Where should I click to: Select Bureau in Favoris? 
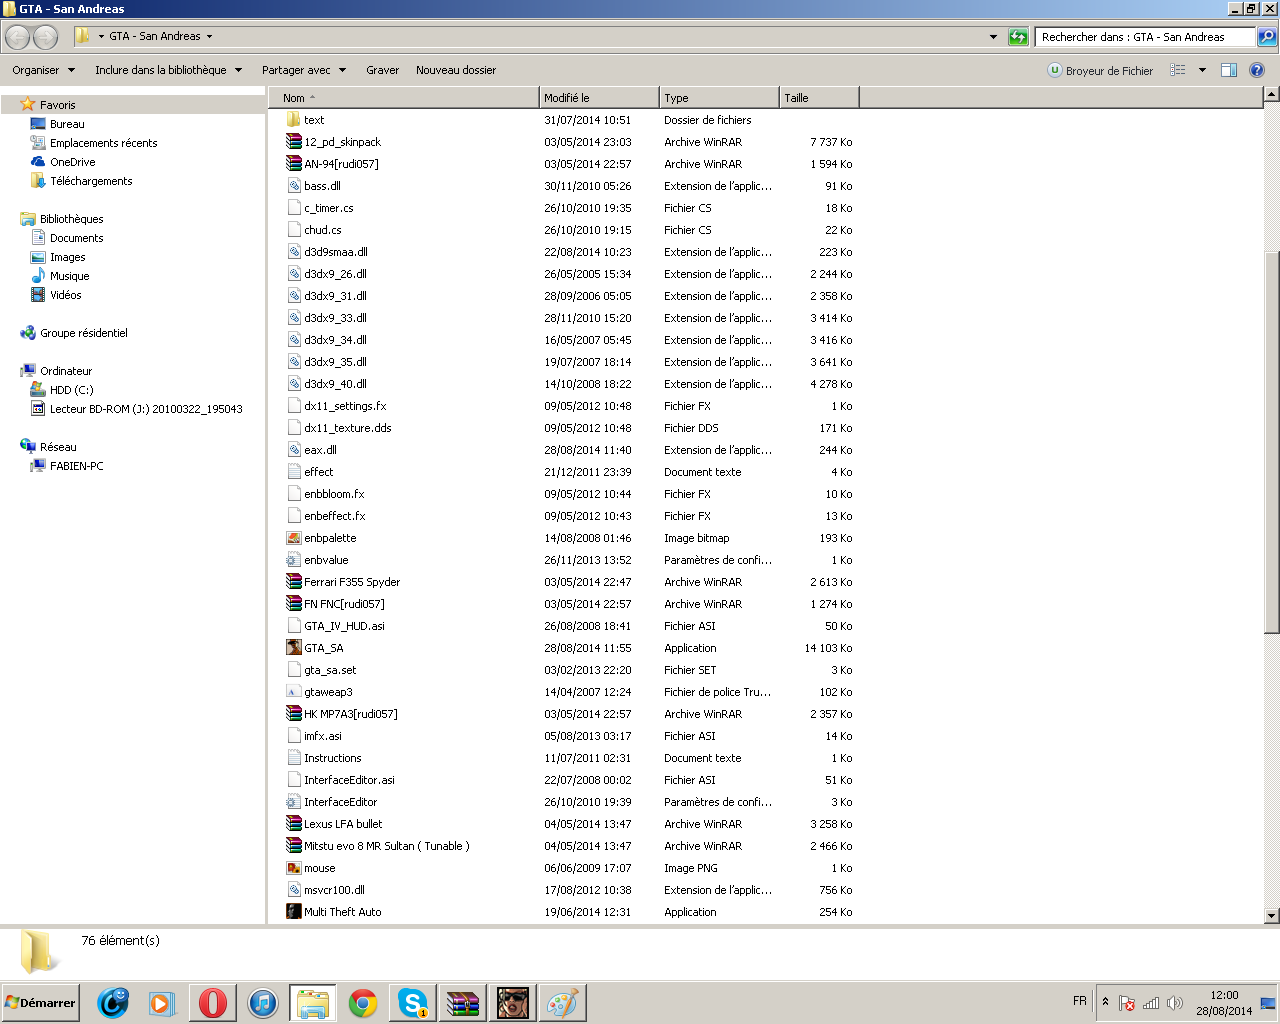(x=67, y=124)
